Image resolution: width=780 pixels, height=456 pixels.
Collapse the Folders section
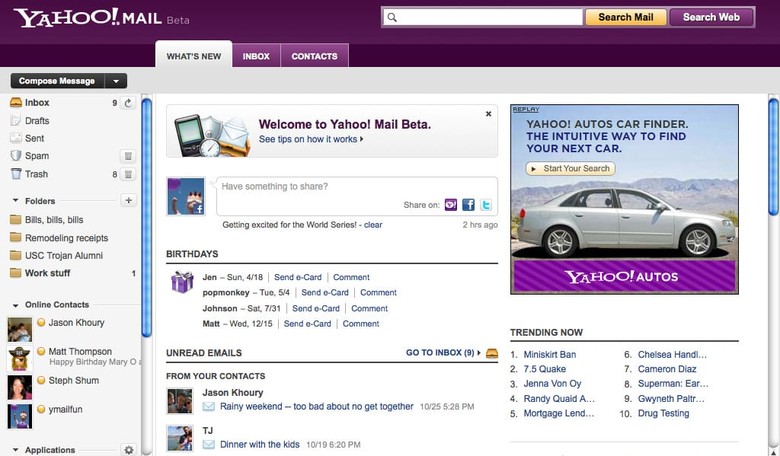[15, 201]
